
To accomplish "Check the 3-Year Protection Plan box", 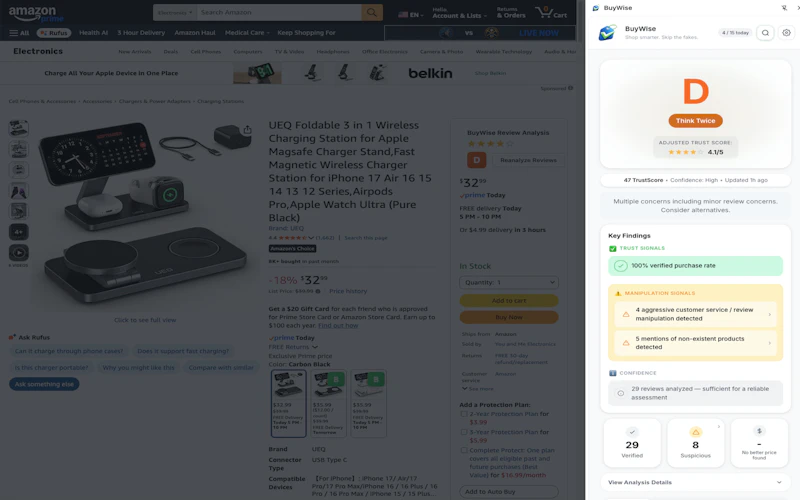I will [464, 432].
